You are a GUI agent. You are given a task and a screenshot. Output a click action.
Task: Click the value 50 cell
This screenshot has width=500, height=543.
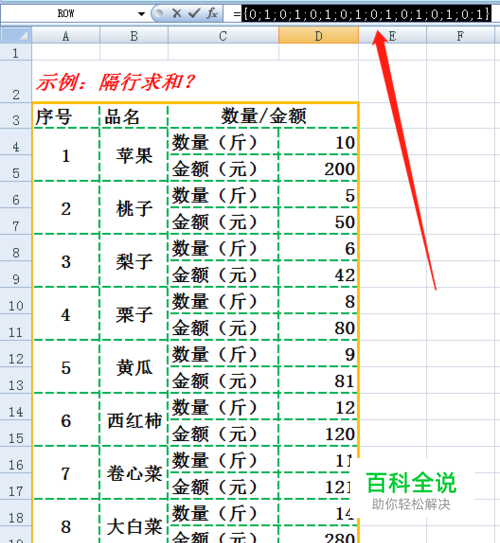[318, 222]
